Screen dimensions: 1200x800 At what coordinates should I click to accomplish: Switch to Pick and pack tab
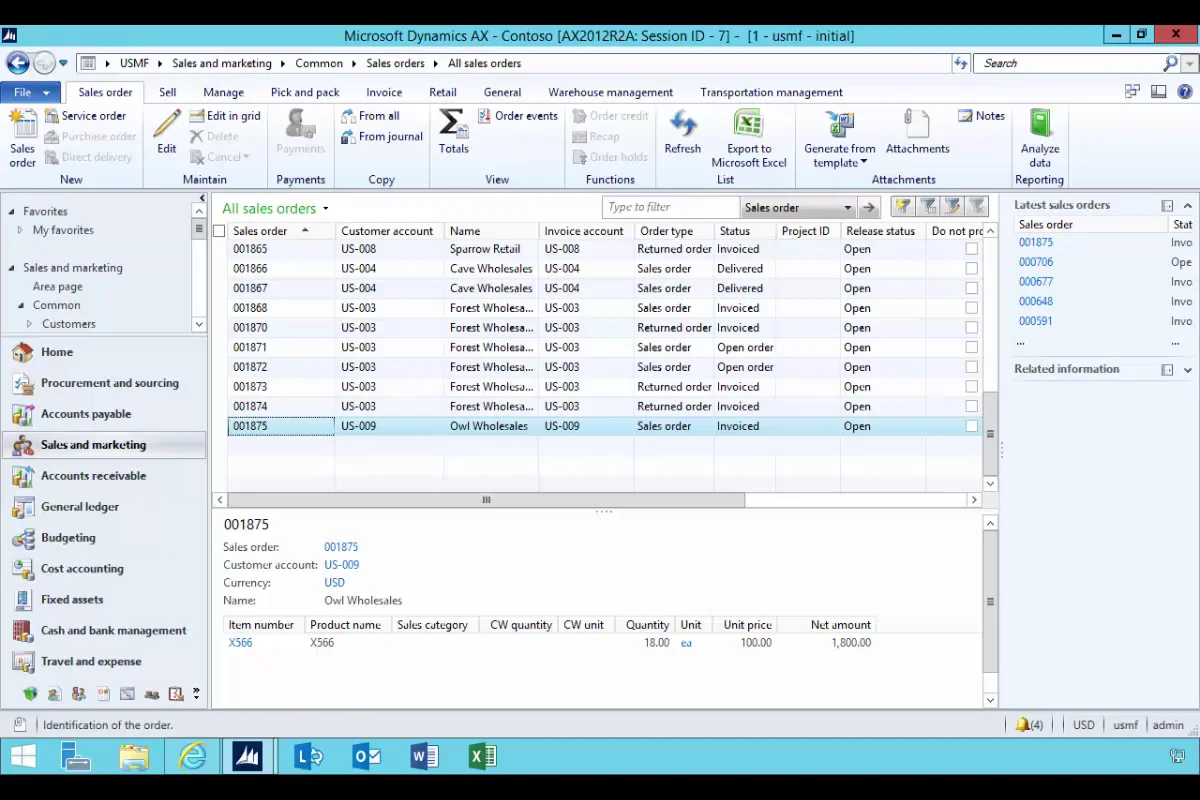coord(305,92)
